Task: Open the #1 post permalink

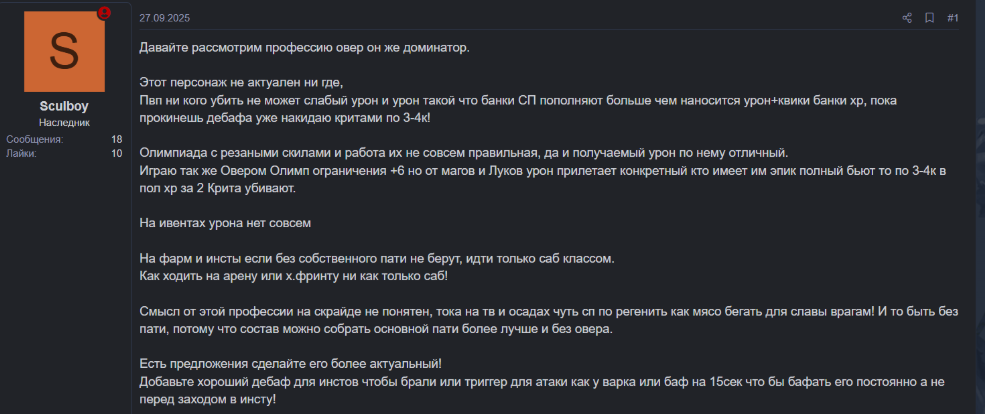Action: [x=952, y=18]
